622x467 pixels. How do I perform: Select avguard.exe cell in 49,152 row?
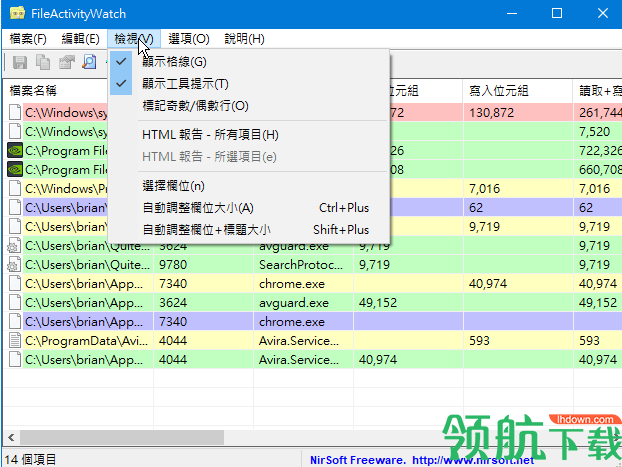coord(303,303)
